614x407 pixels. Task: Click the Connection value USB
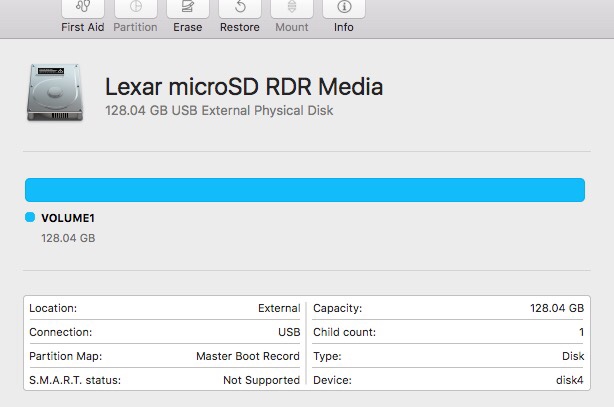[x=289, y=332]
